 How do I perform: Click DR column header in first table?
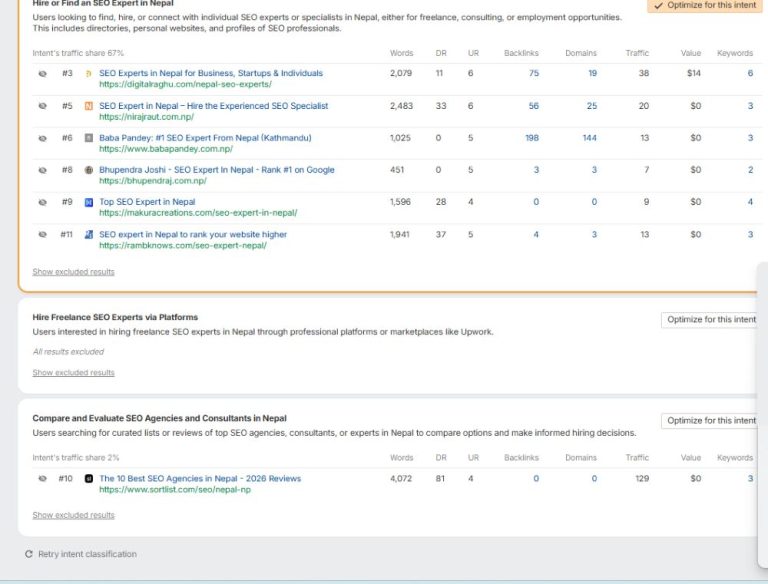pos(441,53)
